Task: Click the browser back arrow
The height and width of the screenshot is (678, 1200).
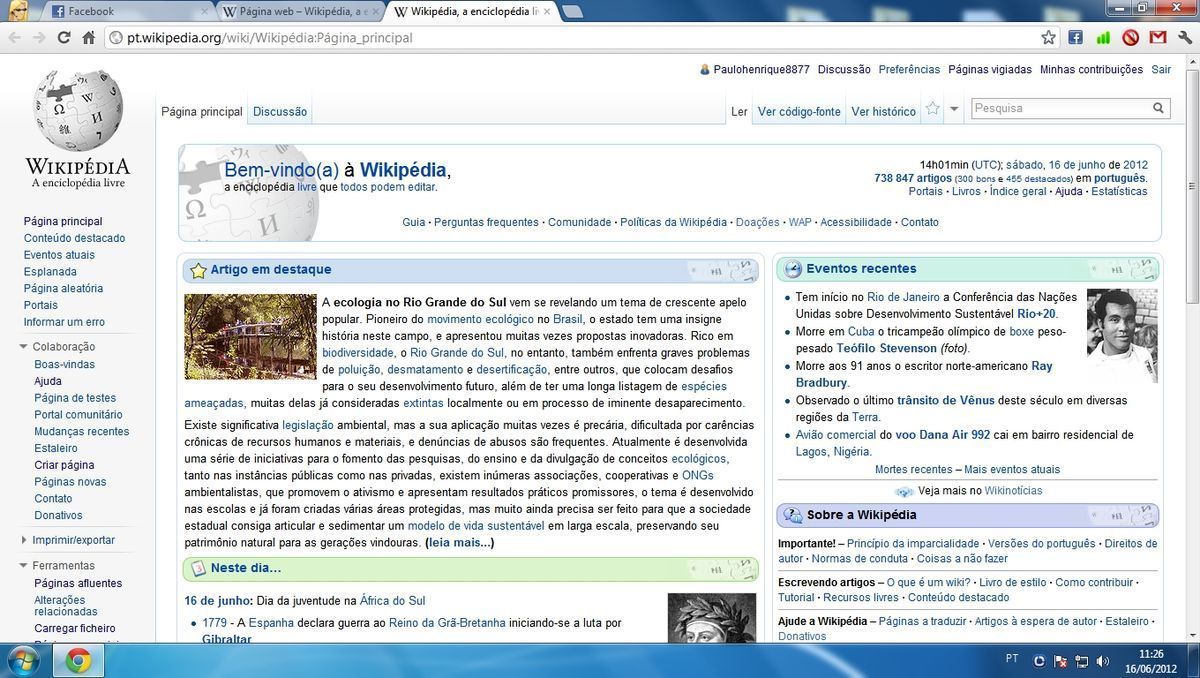Action: click(13, 37)
